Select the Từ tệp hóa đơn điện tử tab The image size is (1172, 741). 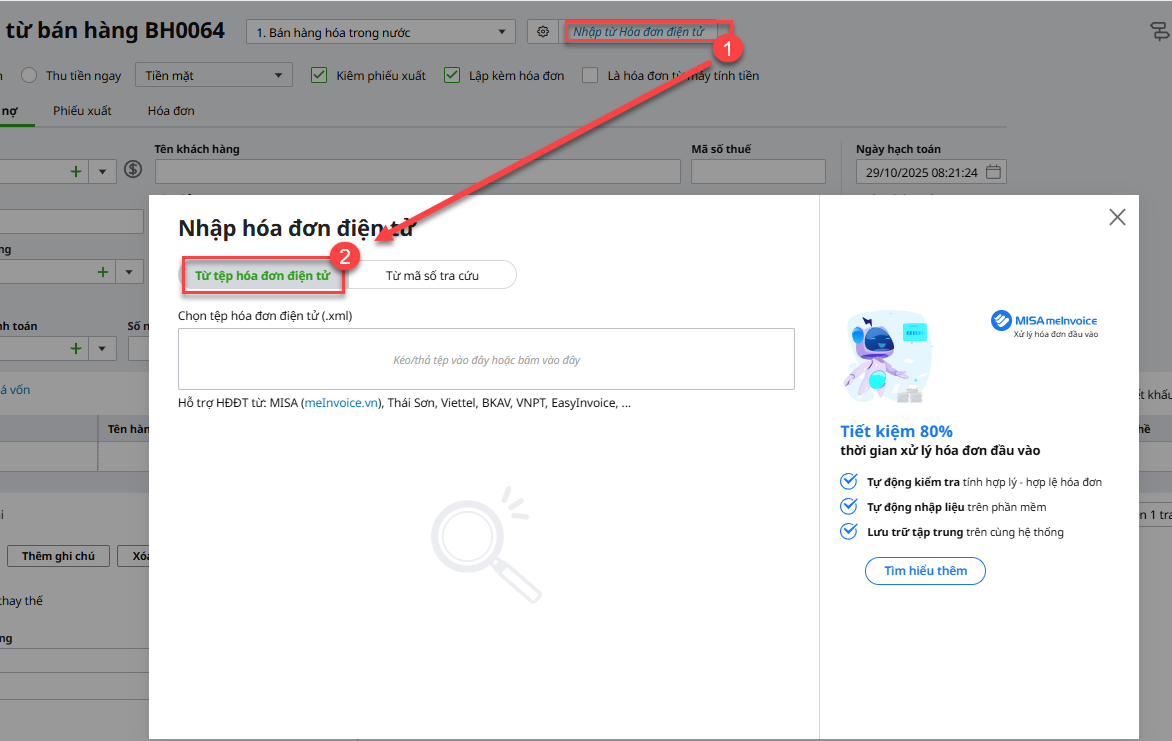(262, 275)
